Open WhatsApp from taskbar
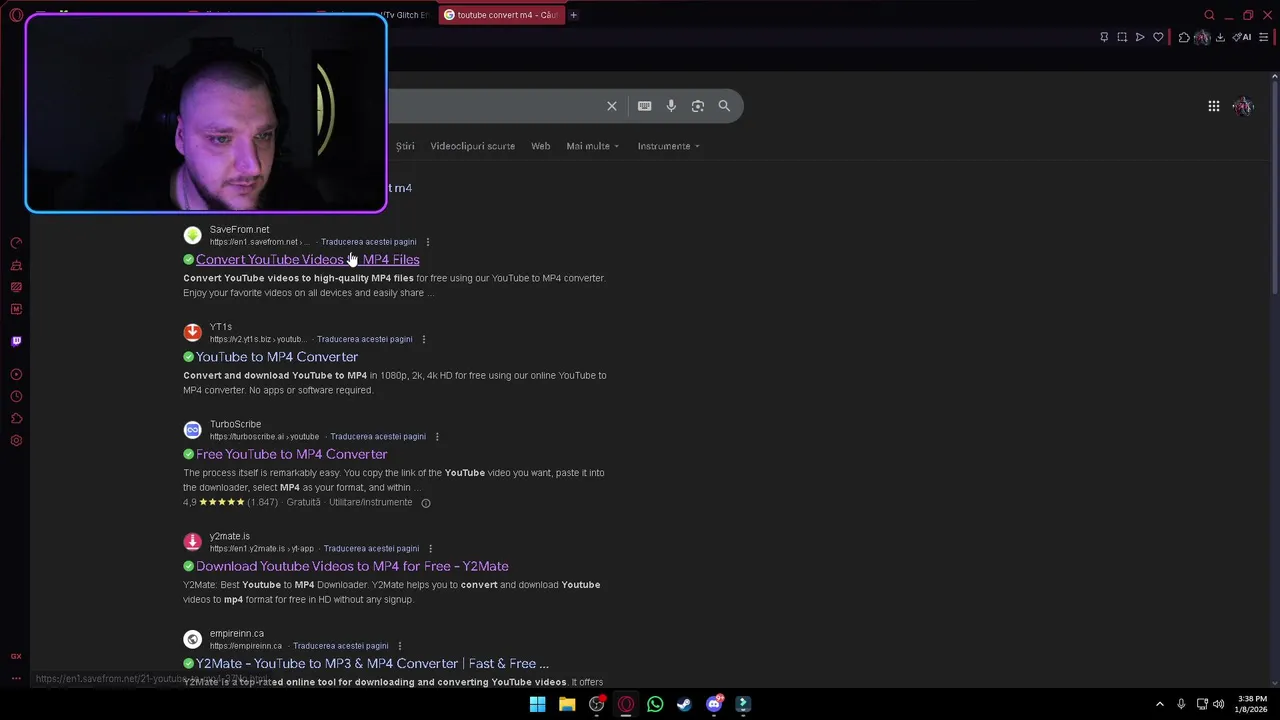 [x=655, y=704]
